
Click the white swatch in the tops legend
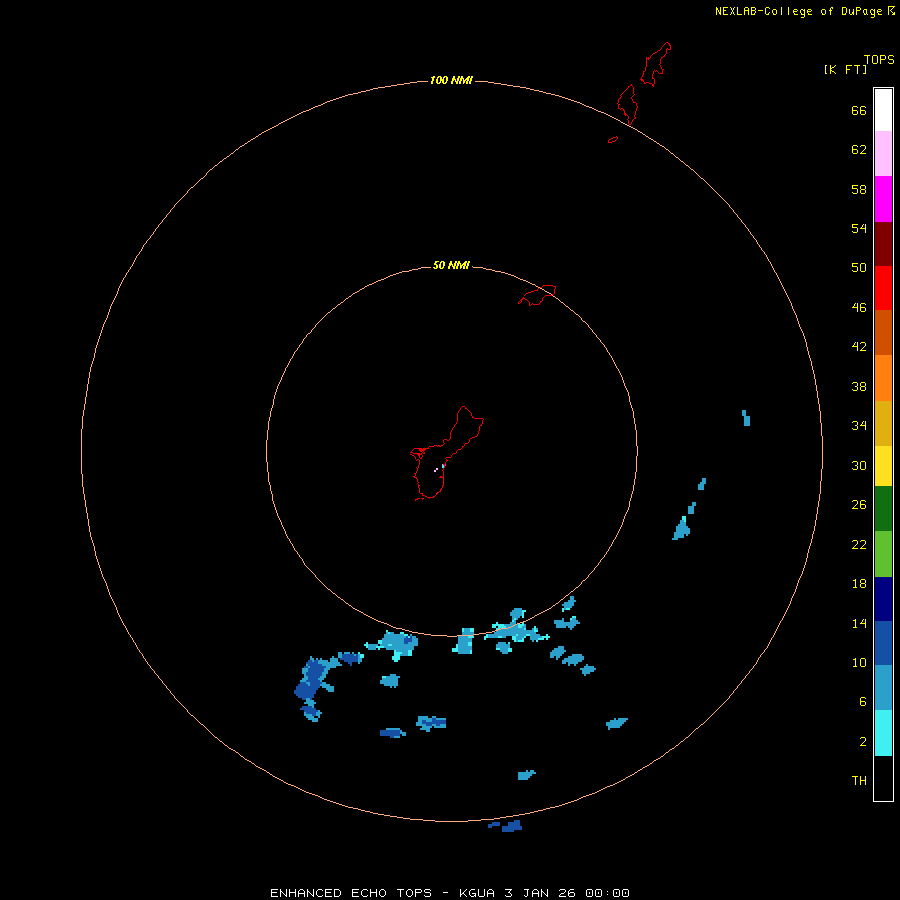coord(883,110)
